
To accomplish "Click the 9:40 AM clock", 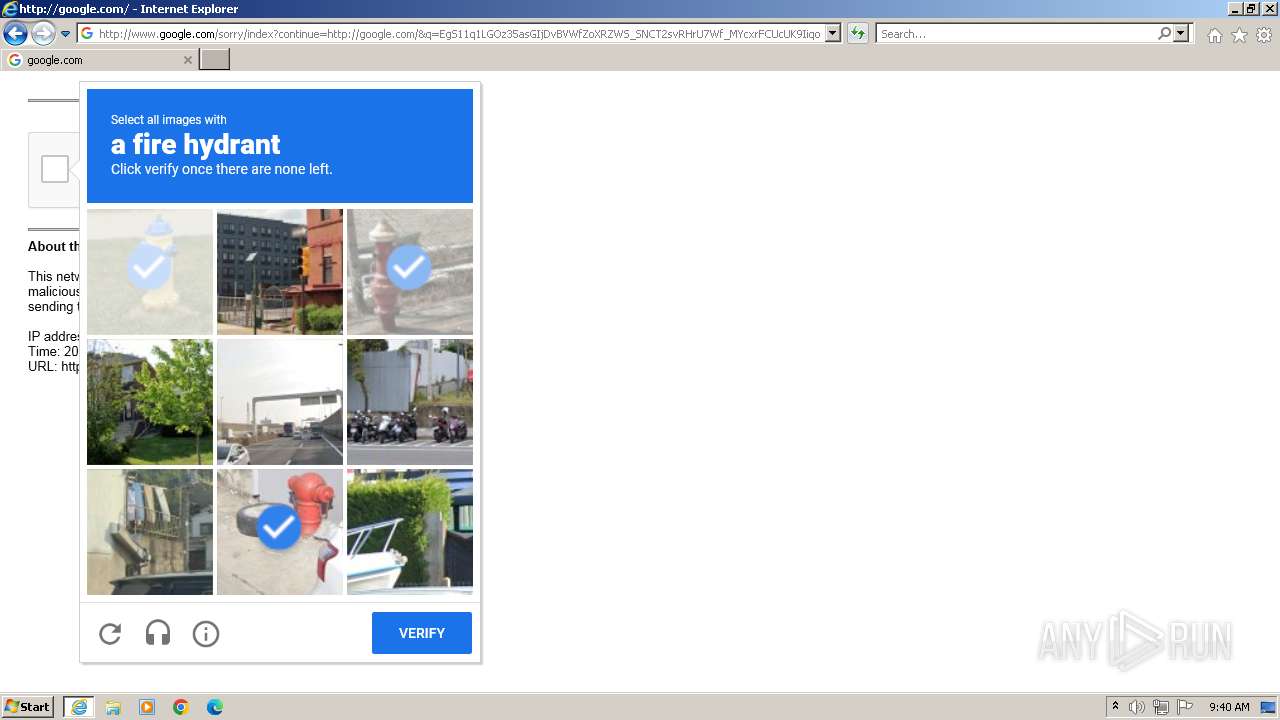I will (x=1229, y=707).
